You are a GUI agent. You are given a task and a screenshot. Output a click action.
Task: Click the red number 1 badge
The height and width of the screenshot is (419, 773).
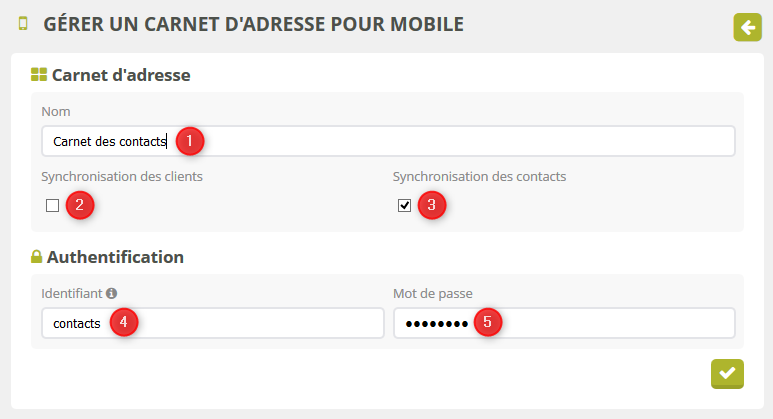click(190, 141)
